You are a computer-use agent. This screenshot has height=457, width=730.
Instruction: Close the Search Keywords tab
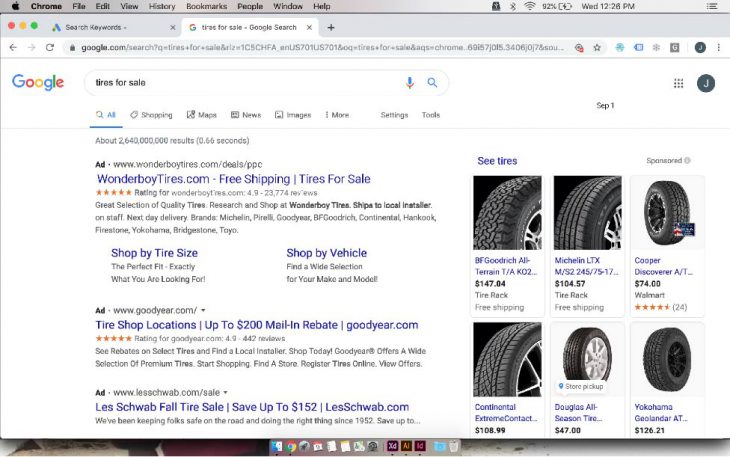tap(173, 27)
